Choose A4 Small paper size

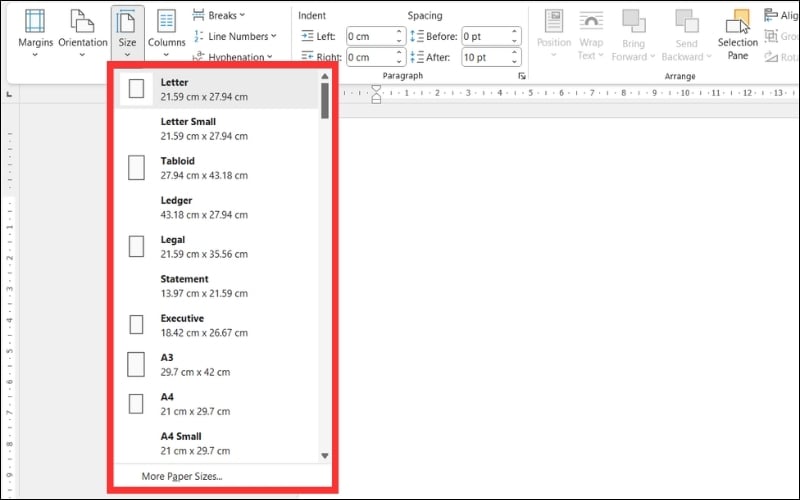(x=218, y=443)
